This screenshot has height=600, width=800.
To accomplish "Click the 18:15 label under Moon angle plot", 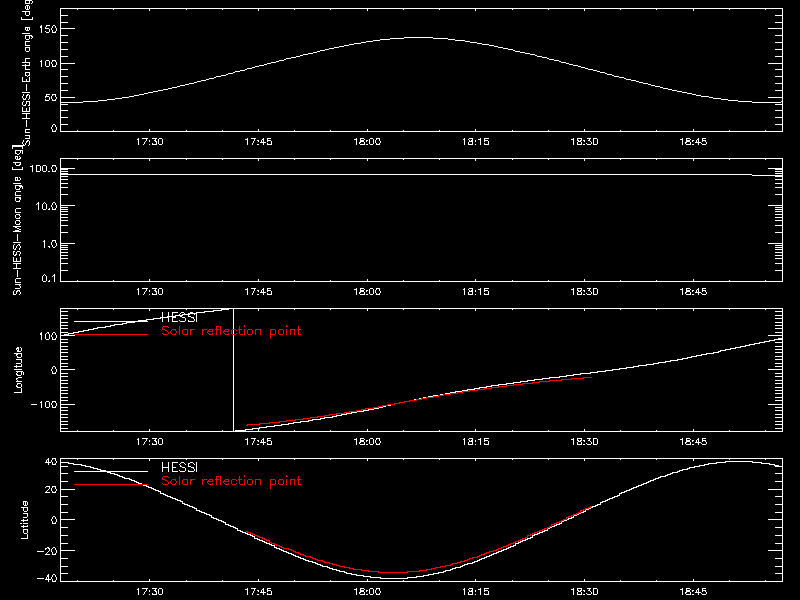I will click(476, 292).
